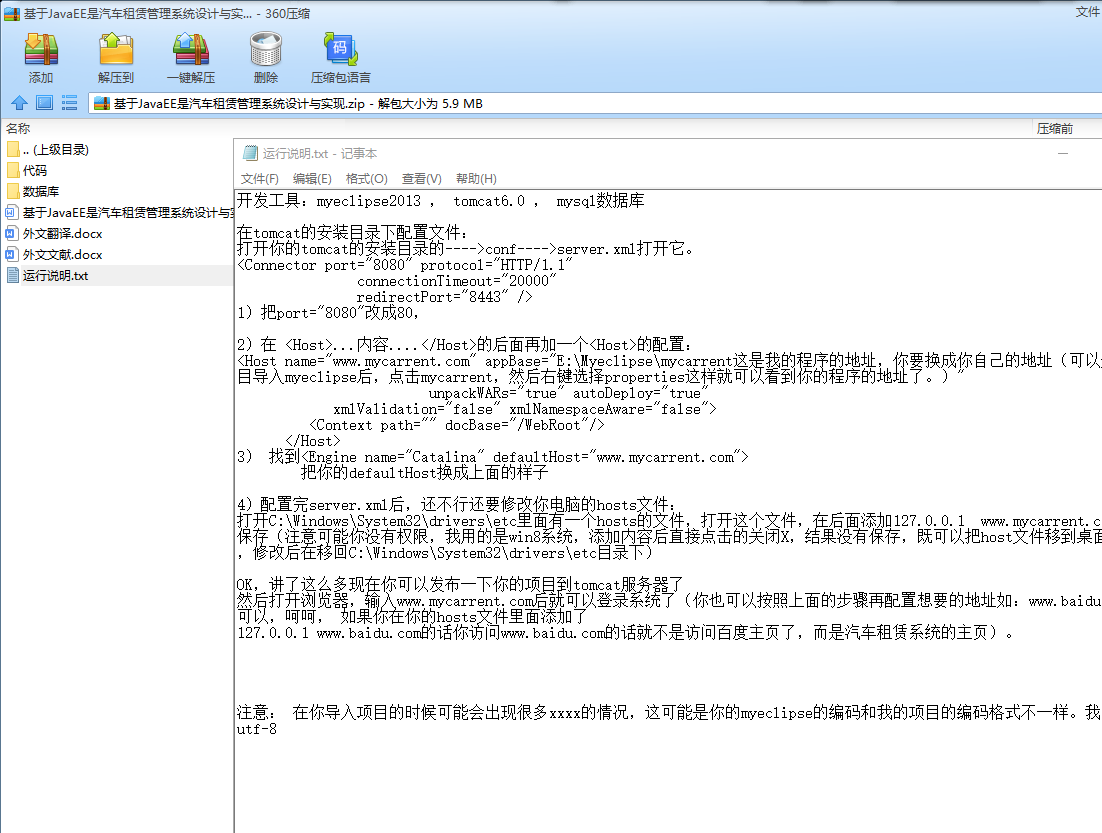
Task: Click the 删除 (Delete) trash can icon
Action: pos(266,49)
